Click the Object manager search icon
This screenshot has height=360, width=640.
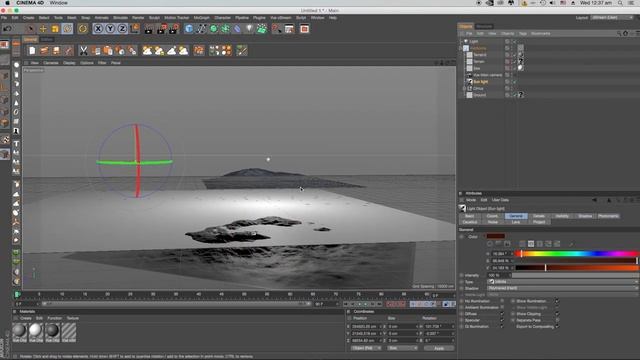[x=619, y=33]
